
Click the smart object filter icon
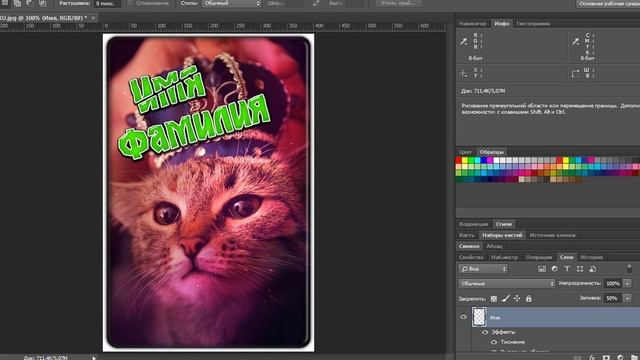tap(593, 269)
